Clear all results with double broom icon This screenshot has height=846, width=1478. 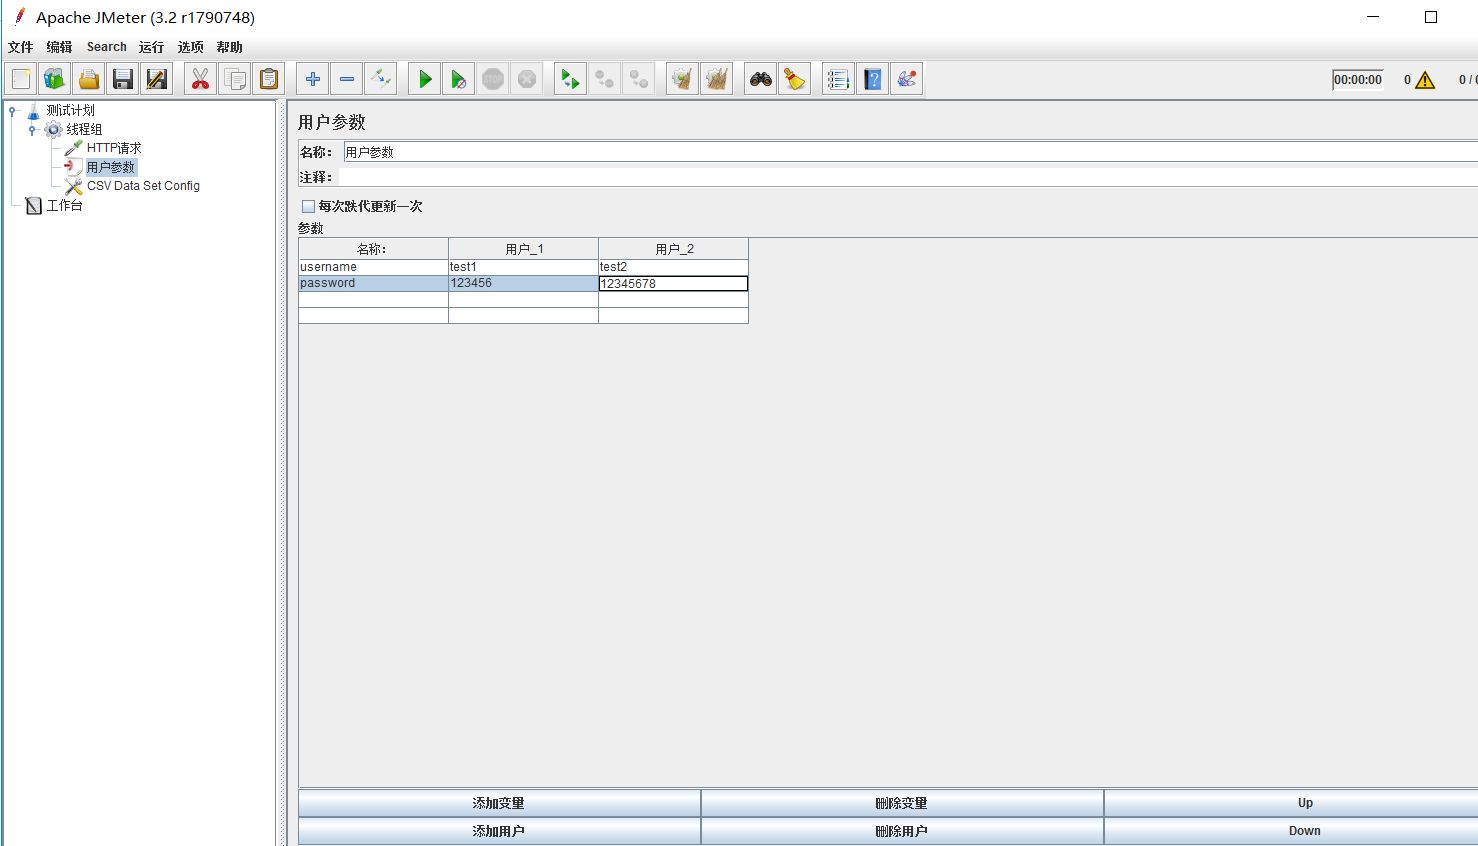(717, 79)
